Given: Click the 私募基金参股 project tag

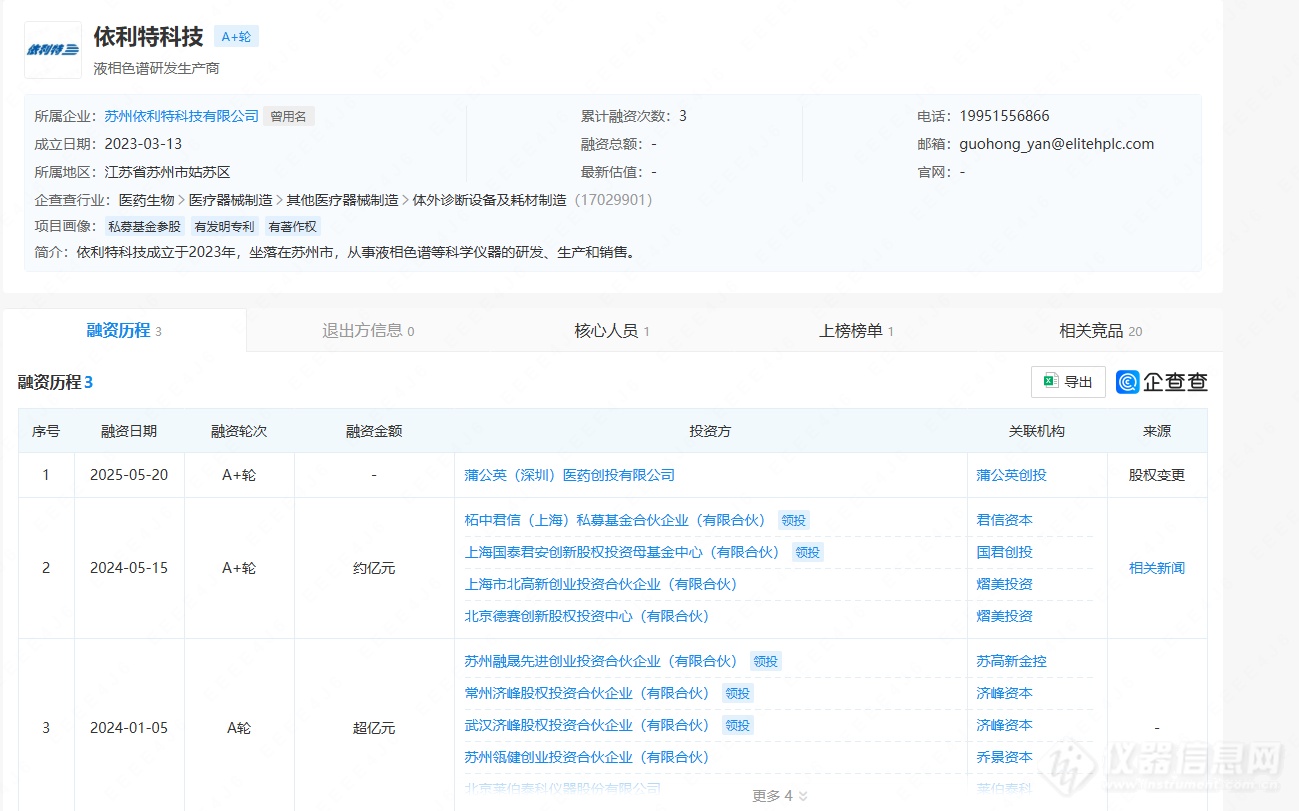Looking at the screenshot, I should [144, 227].
